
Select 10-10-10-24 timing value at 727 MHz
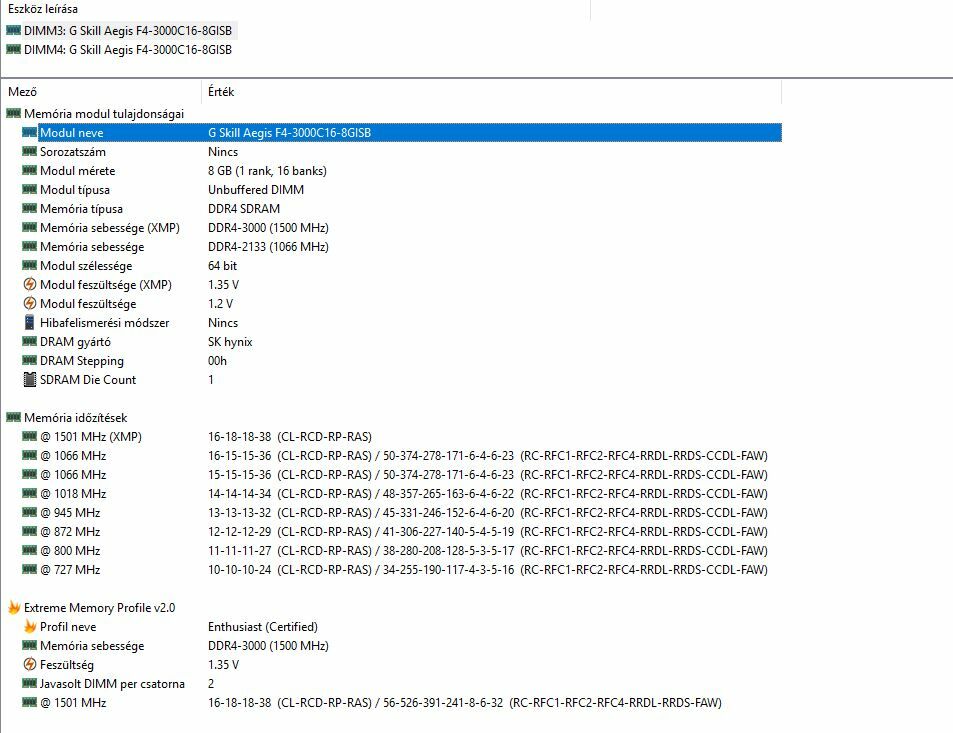click(487, 570)
